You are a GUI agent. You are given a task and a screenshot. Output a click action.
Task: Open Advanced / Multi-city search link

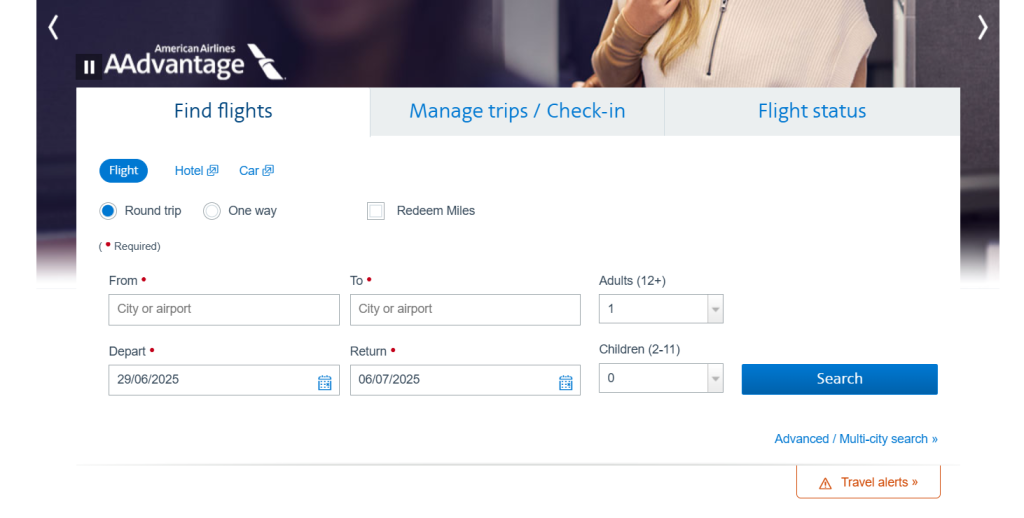(856, 439)
